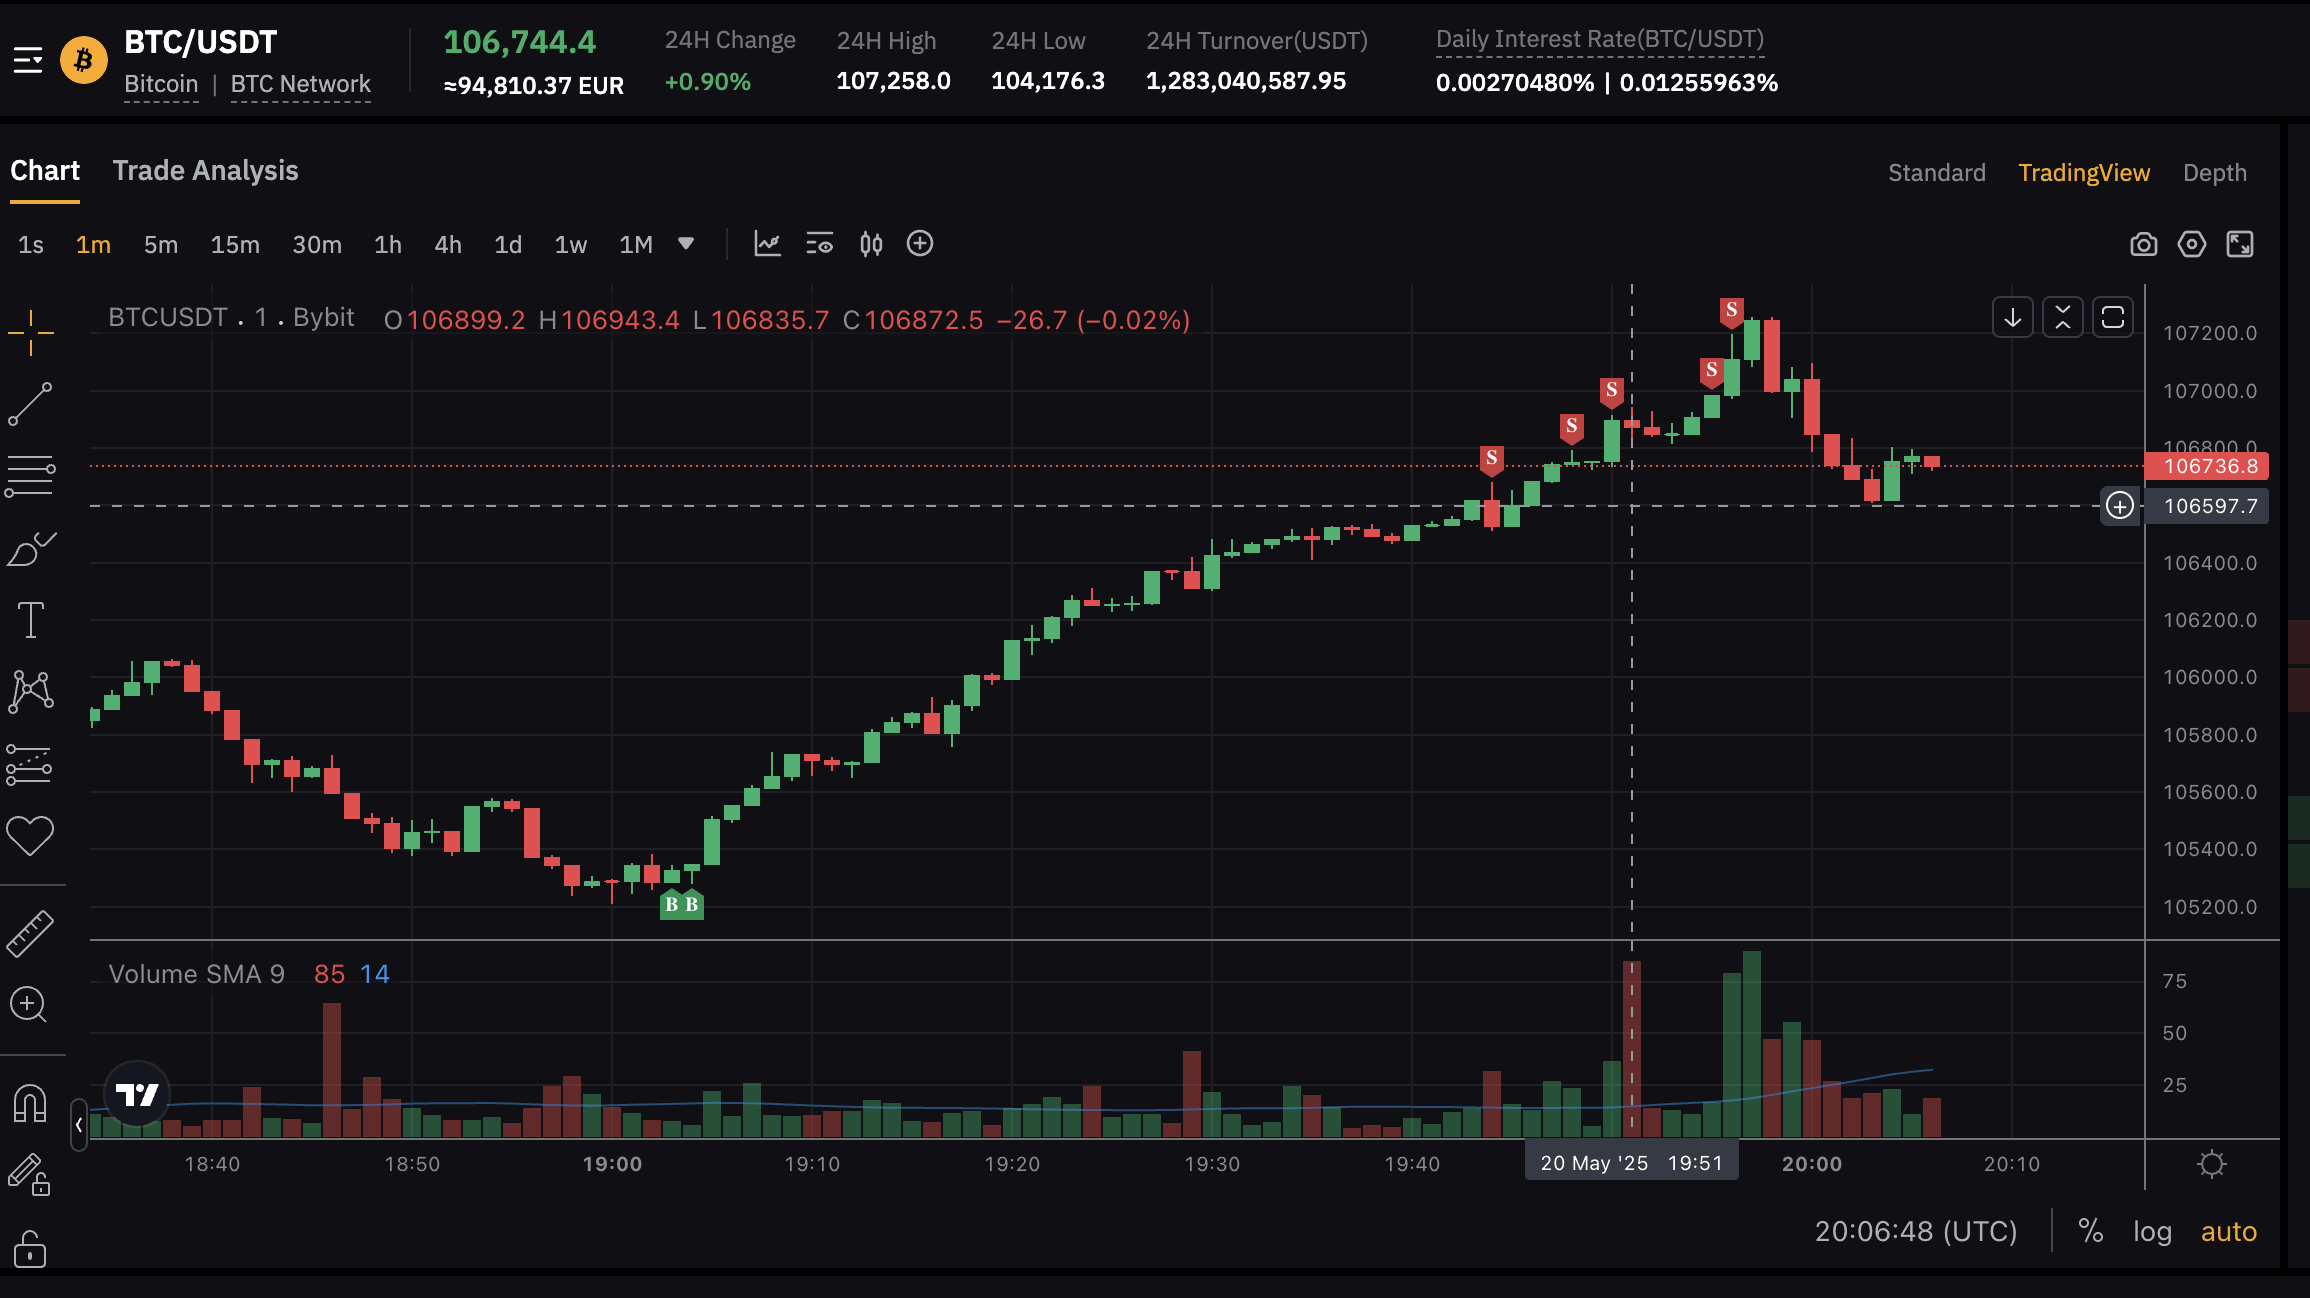
Task: Click the BTC Network link
Action: 300,84
